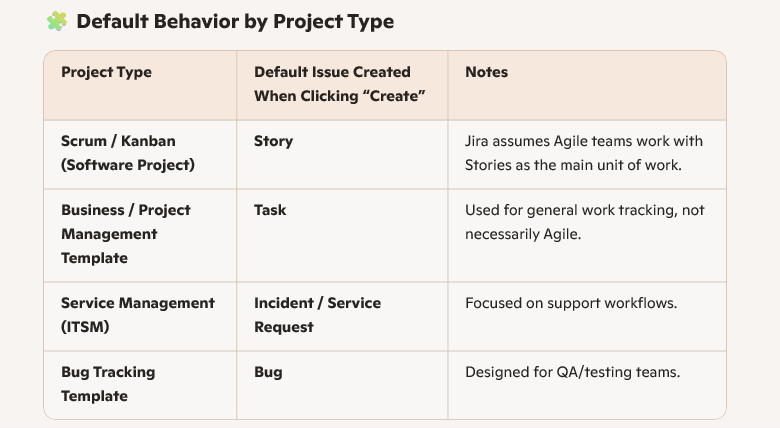Select the "Story" default issue cell

click(x=273, y=141)
